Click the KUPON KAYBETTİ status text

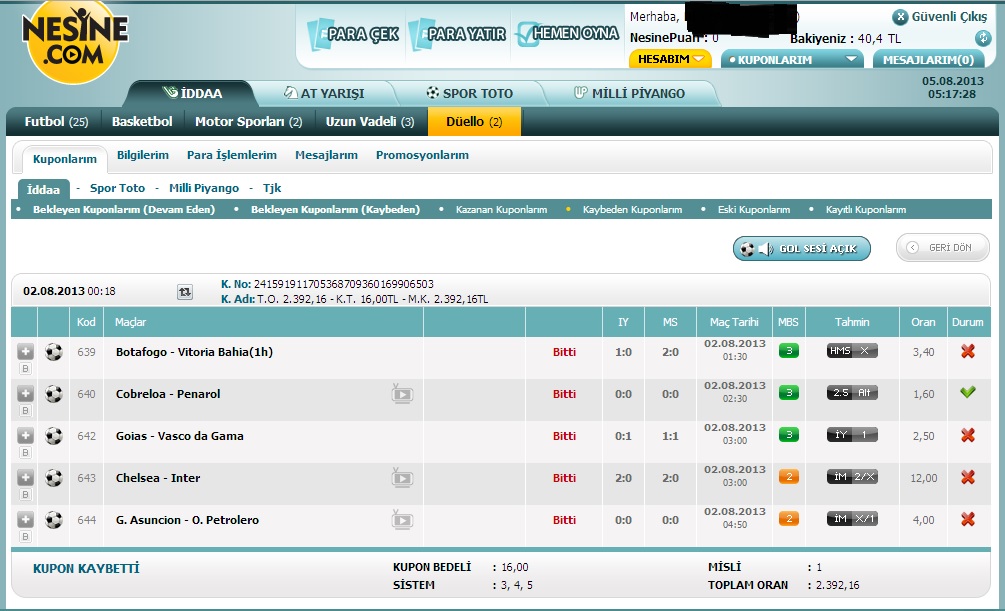click(x=86, y=569)
